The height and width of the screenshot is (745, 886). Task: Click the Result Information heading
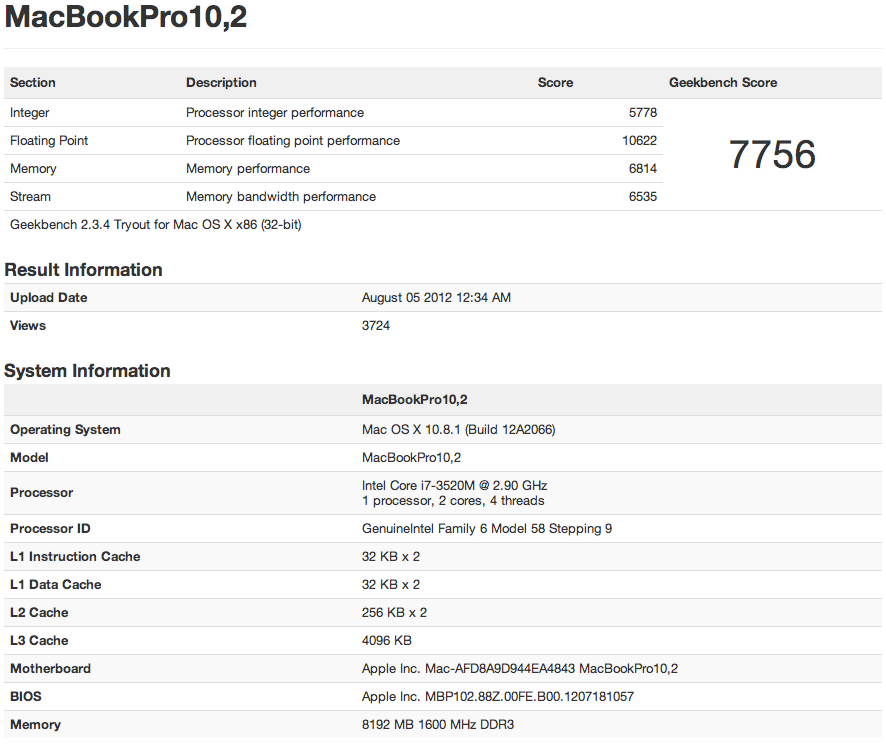(x=84, y=270)
